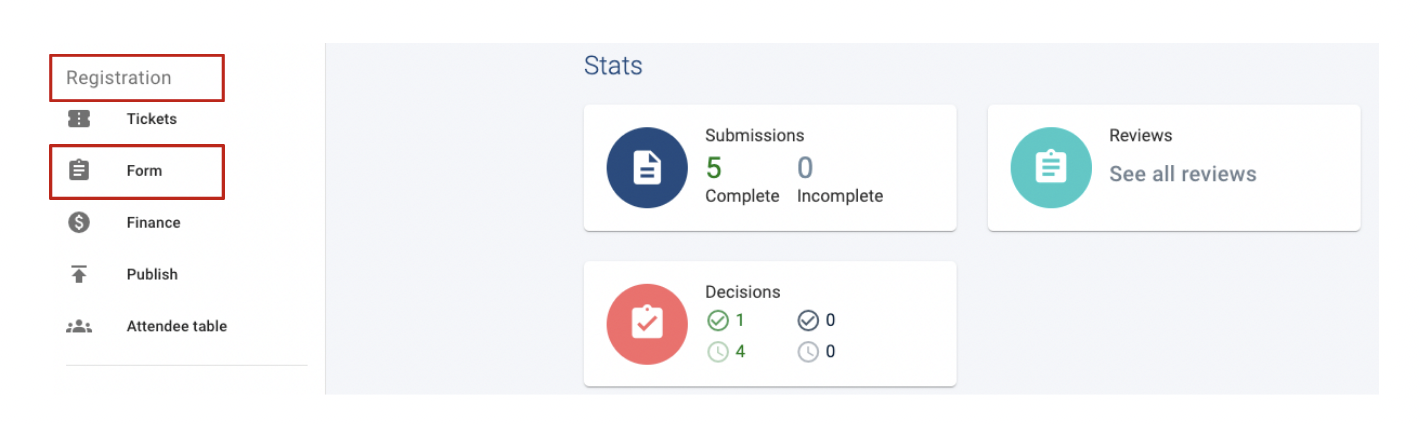The width and height of the screenshot is (1420, 424).
Task: Click the grey clock decision icon
Action: (x=808, y=351)
